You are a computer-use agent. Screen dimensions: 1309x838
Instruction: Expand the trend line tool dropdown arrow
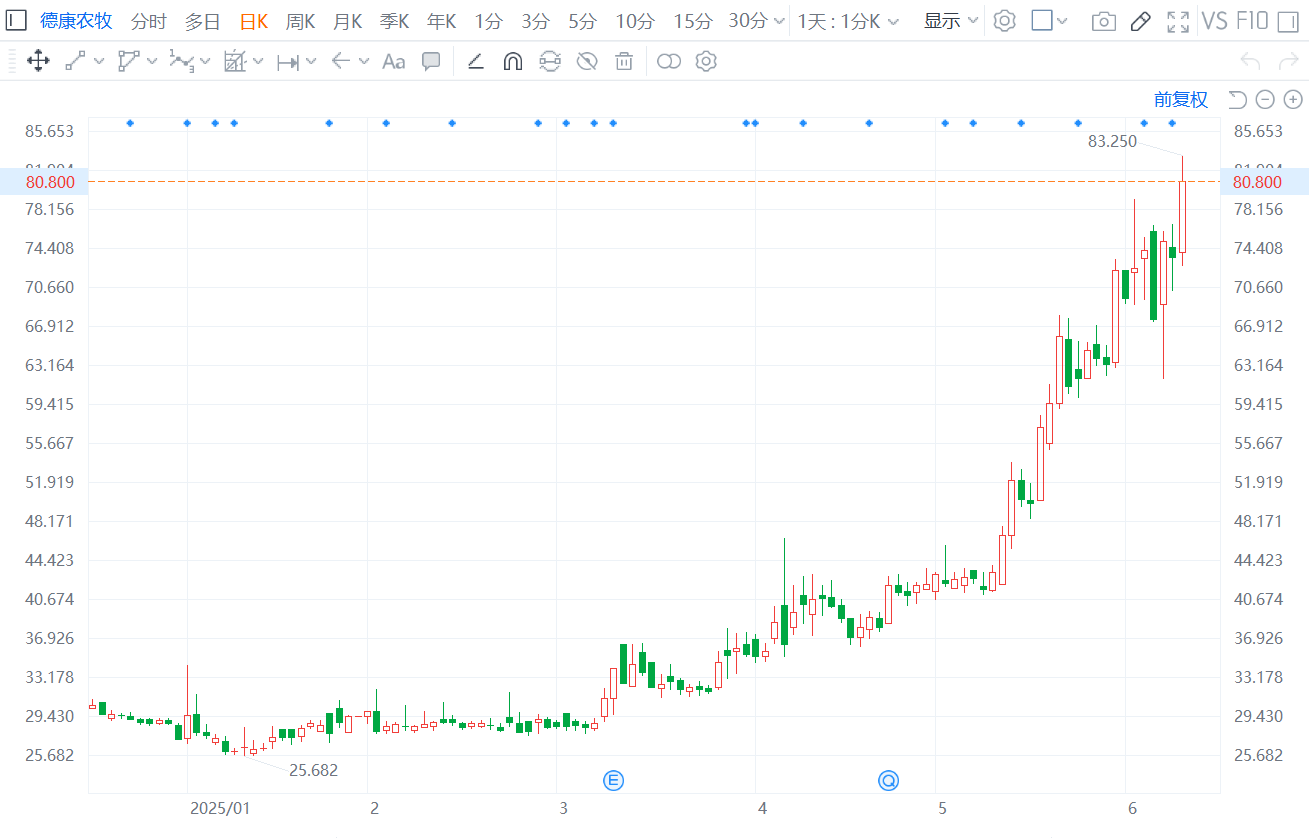(x=99, y=62)
